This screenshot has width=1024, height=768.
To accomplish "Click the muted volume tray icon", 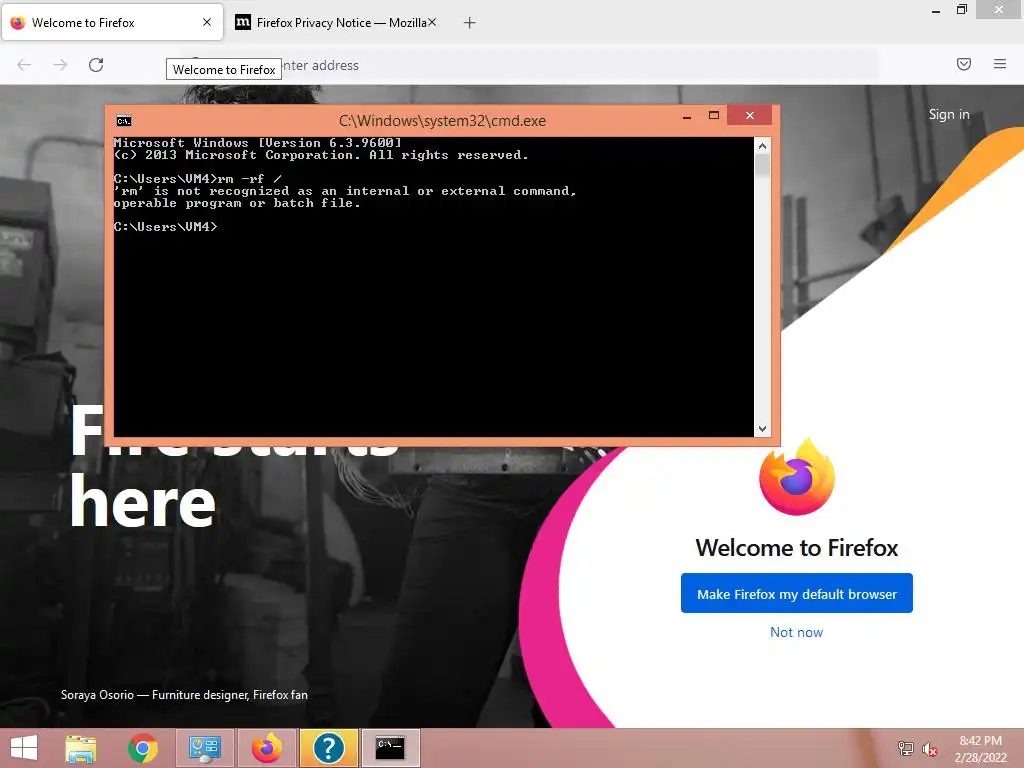I will pyautogui.click(x=929, y=749).
